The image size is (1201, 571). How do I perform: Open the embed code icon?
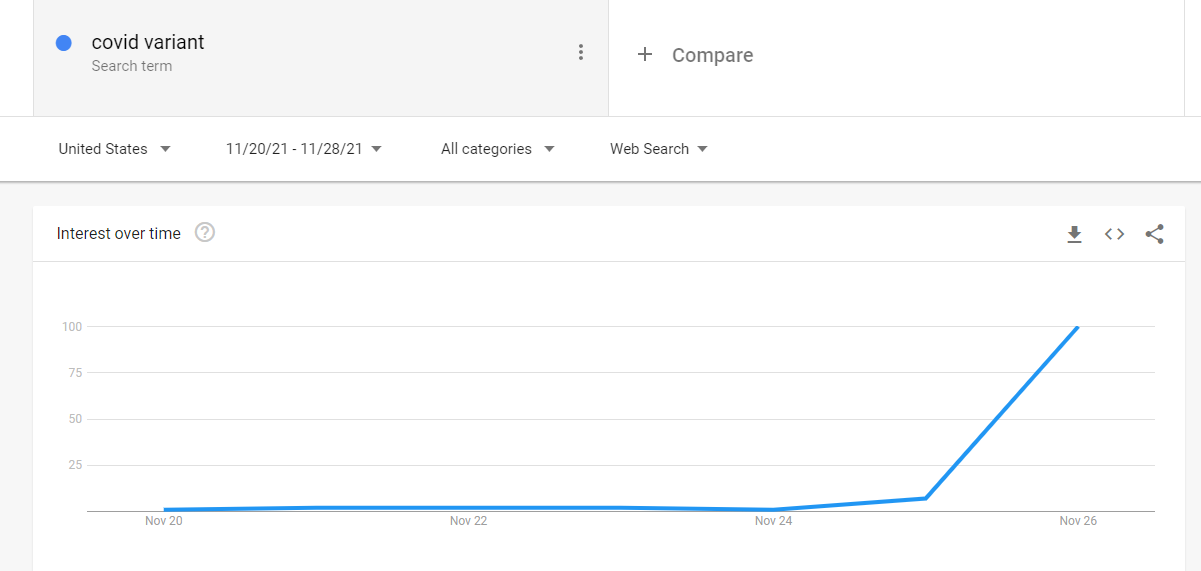pos(1114,234)
